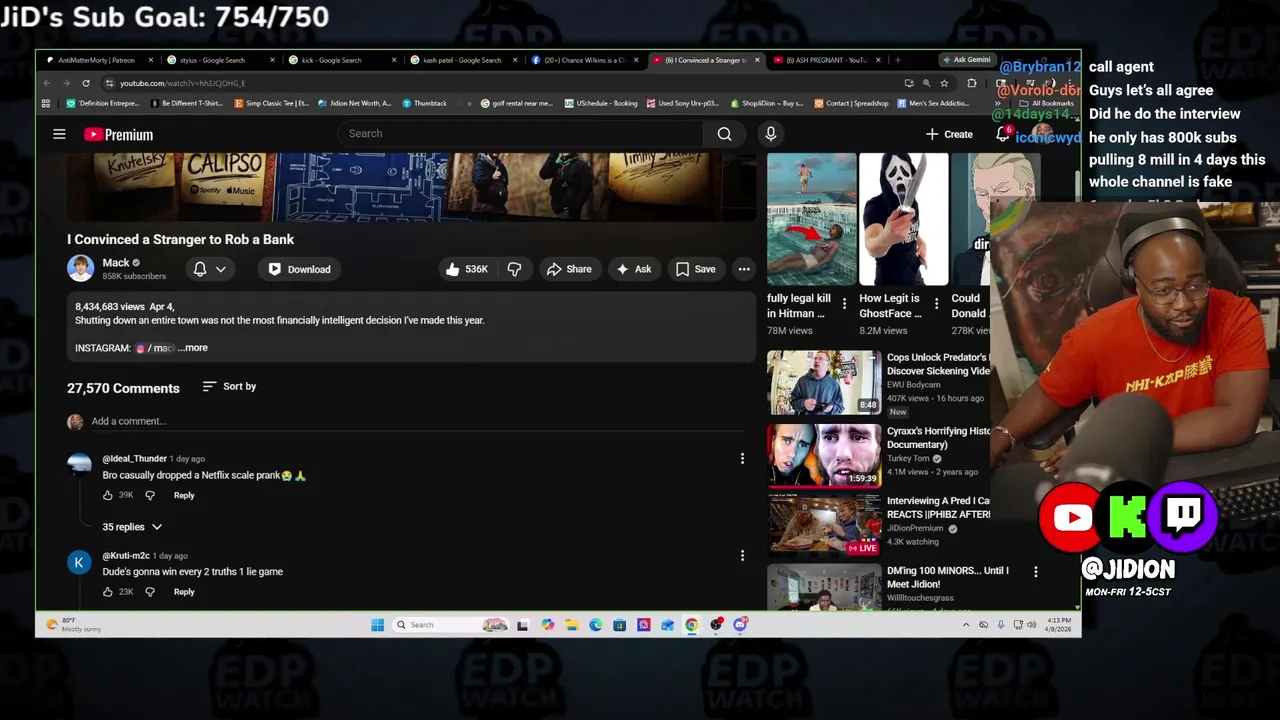1280x720 pixels.
Task: Click the magnifier search button on YouTube
Action: tap(724, 134)
